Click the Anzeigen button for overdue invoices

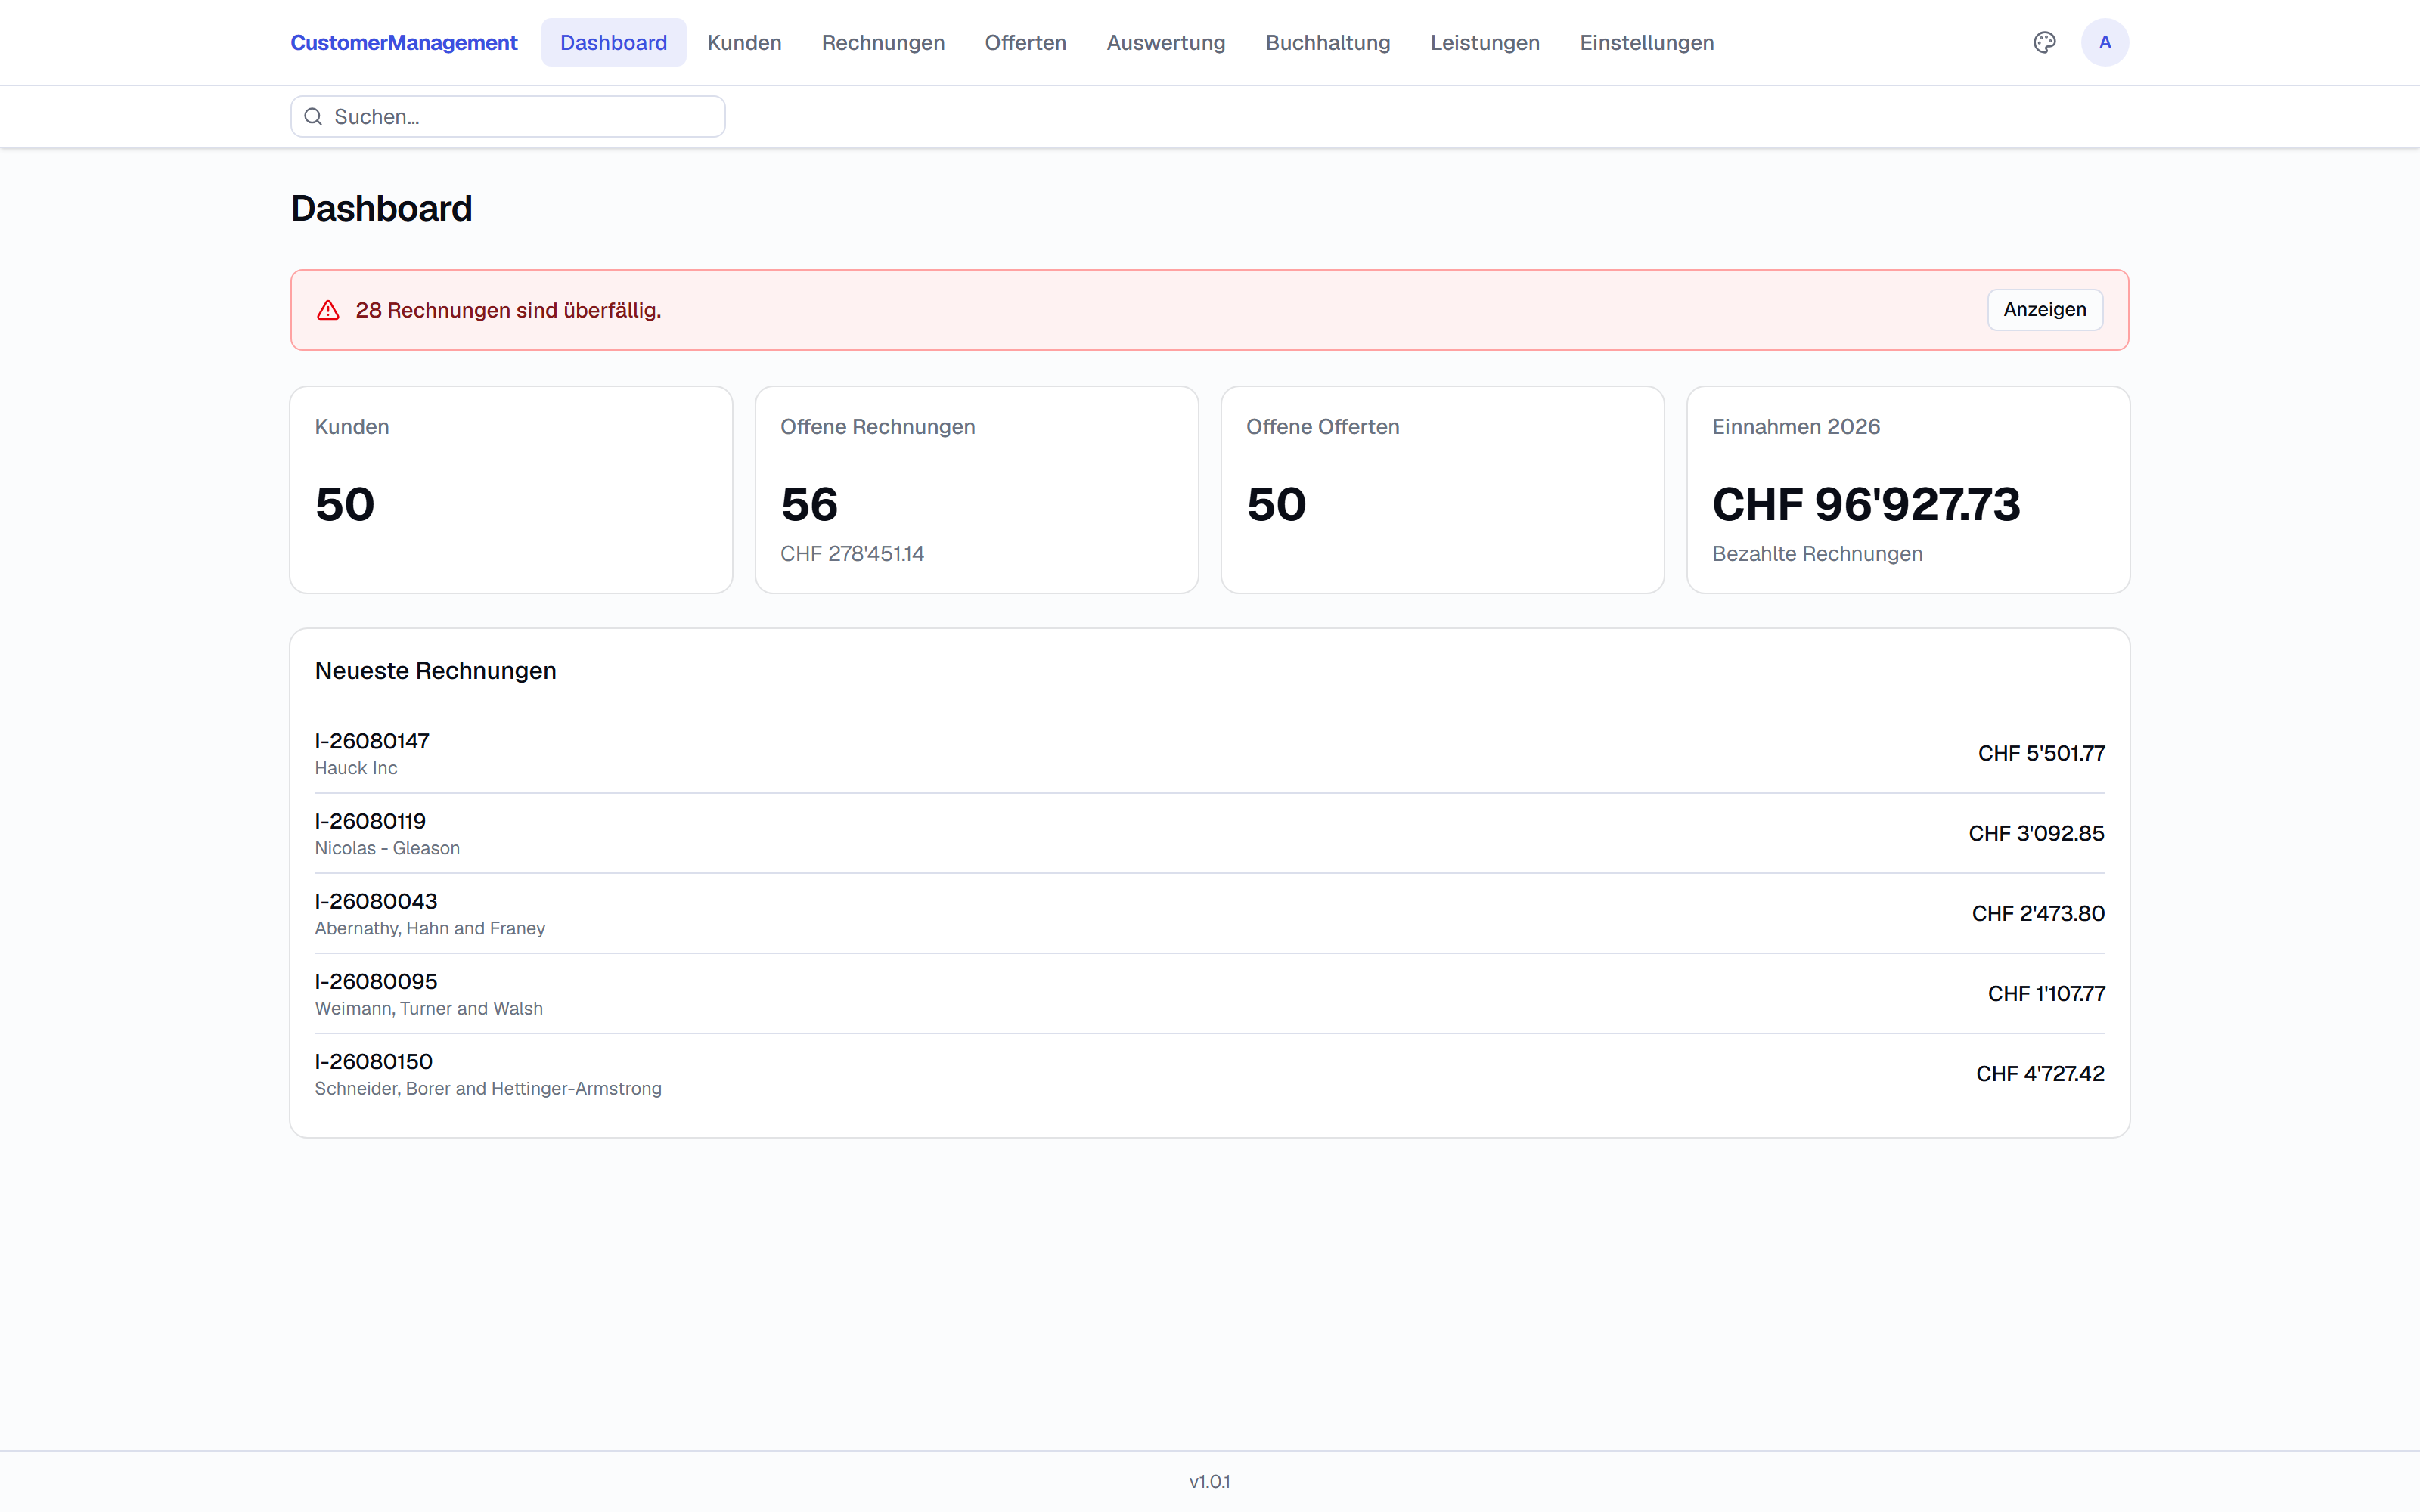[2044, 310]
